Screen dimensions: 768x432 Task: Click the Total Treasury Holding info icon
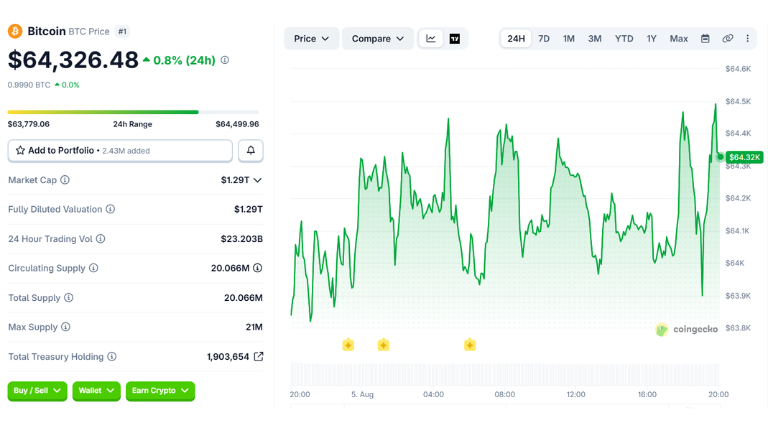click(112, 357)
